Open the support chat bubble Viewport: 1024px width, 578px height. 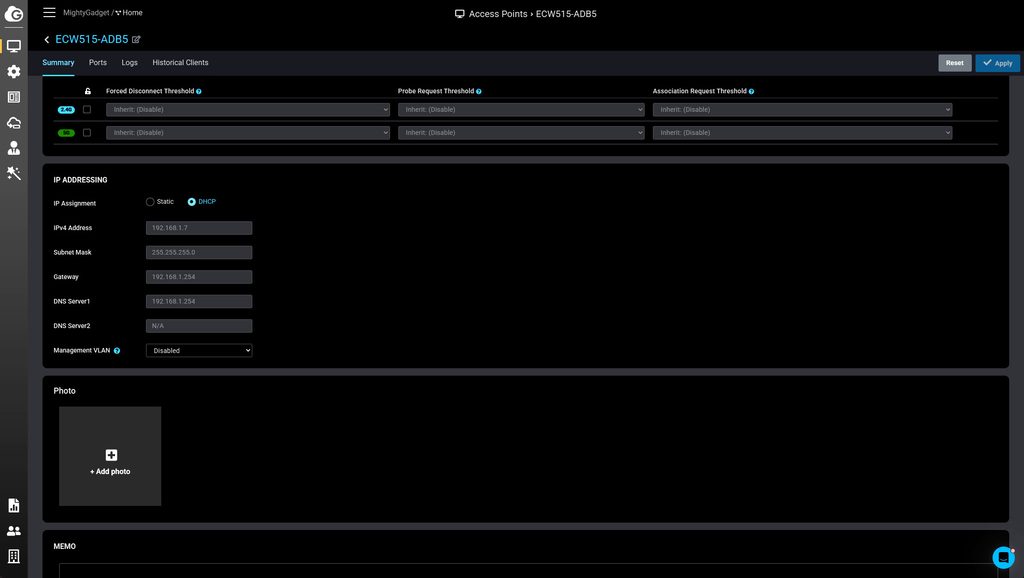[1003, 558]
